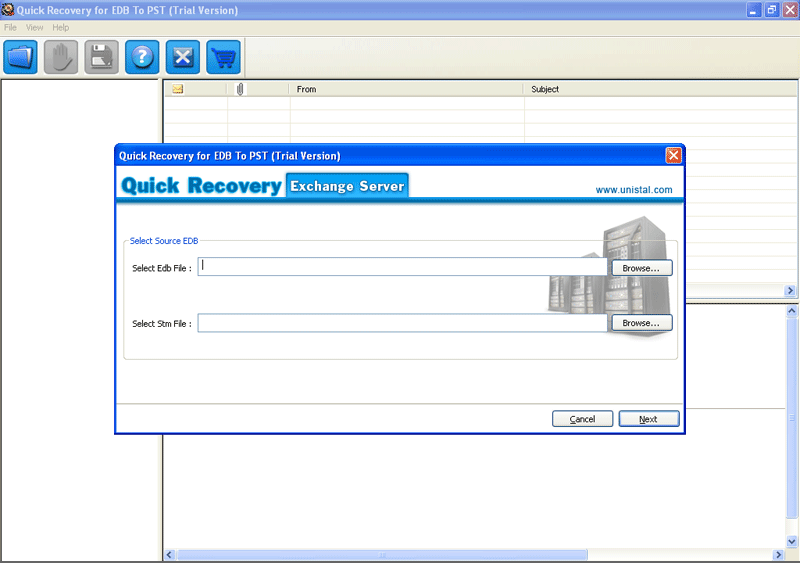This screenshot has width=800, height=563.
Task: Open the View menu
Action: pyautogui.click(x=35, y=27)
